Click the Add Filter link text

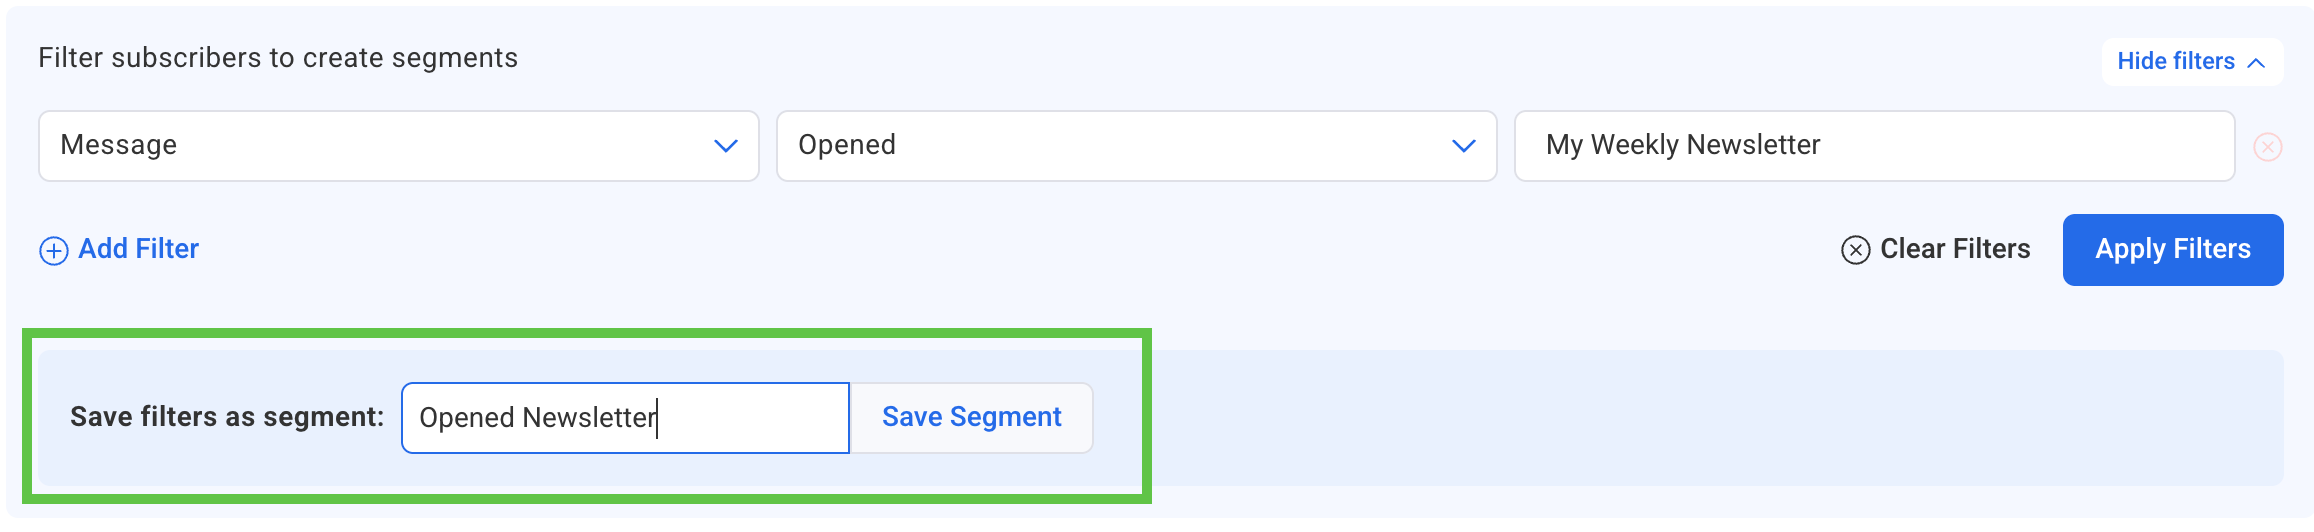pyautogui.click(x=138, y=249)
